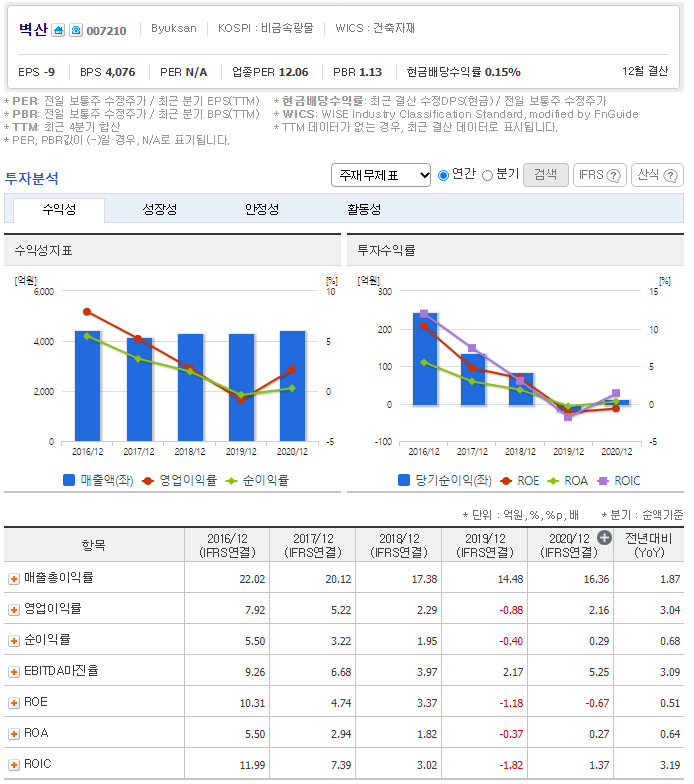Expand the 영업이익률 row
The image size is (694, 784).
click(14, 610)
